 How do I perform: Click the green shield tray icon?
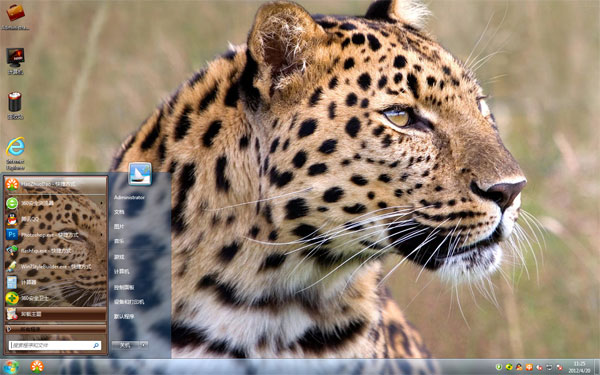tap(499, 367)
